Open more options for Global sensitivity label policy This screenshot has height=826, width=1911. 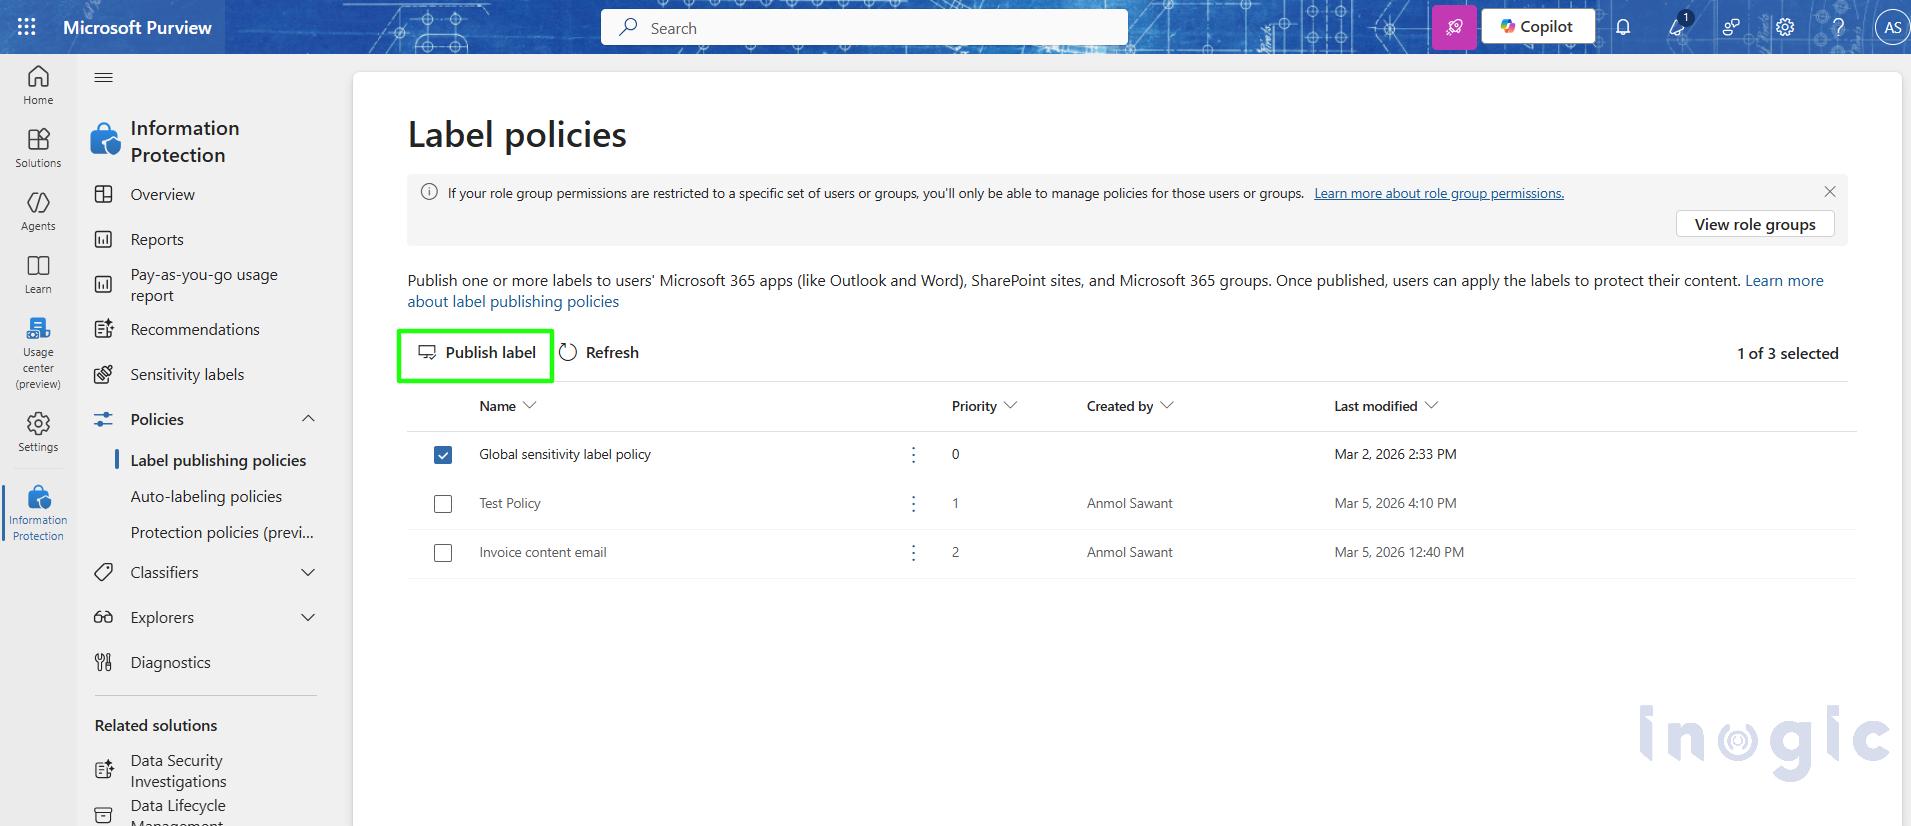click(x=913, y=455)
